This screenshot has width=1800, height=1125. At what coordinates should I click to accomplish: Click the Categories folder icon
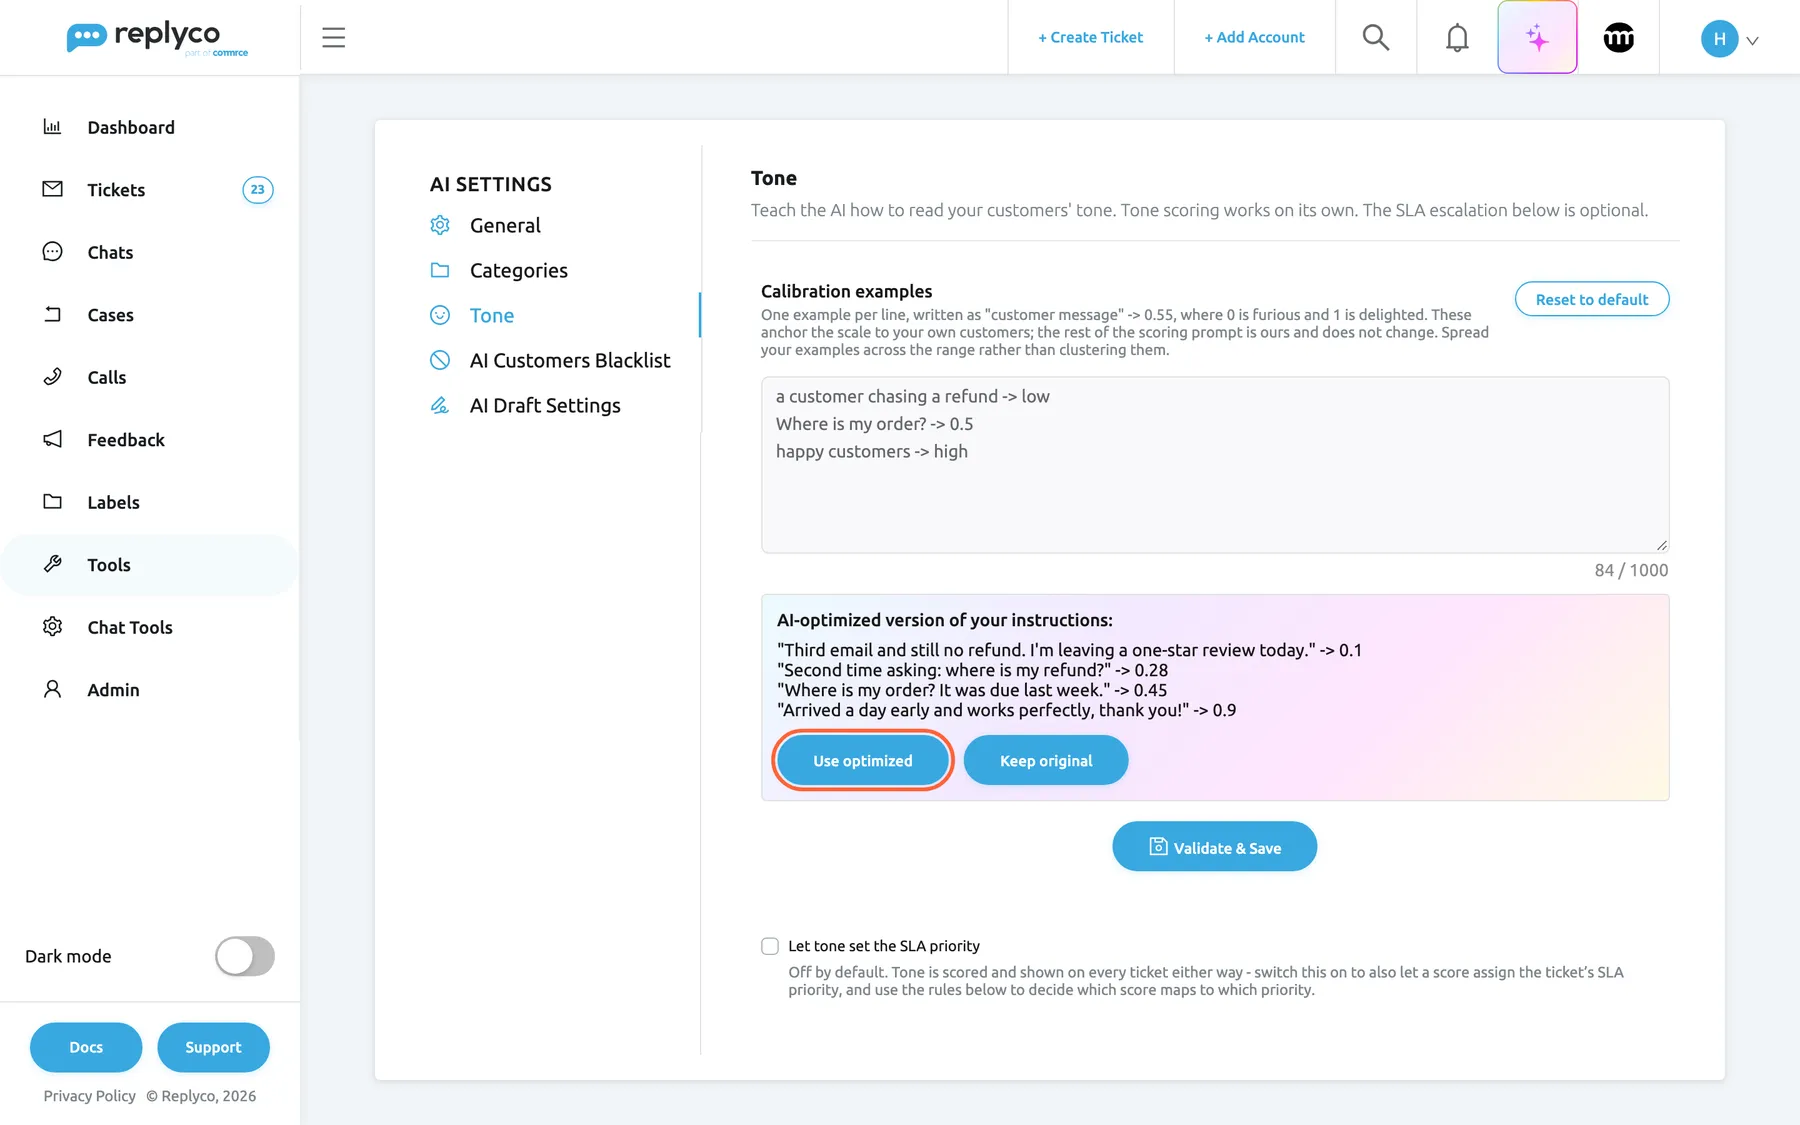[440, 270]
